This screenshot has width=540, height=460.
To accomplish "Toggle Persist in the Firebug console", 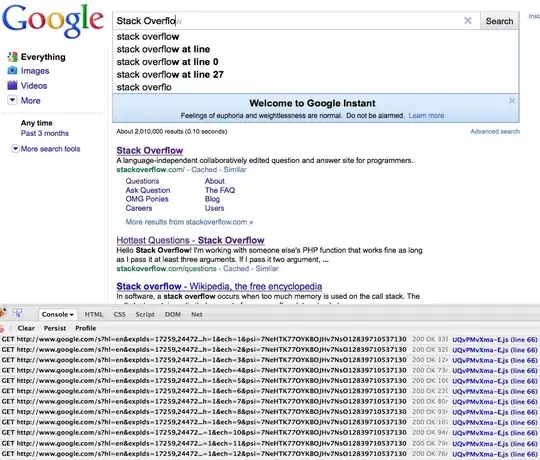I will [x=55, y=328].
